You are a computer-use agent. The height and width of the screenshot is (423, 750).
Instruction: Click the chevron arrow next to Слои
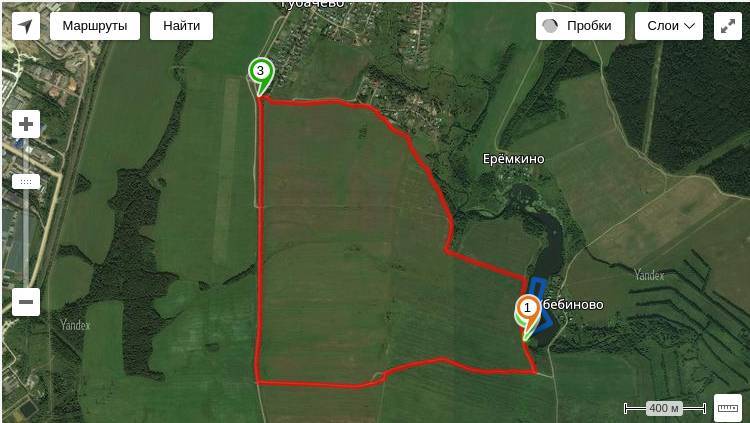click(689, 26)
